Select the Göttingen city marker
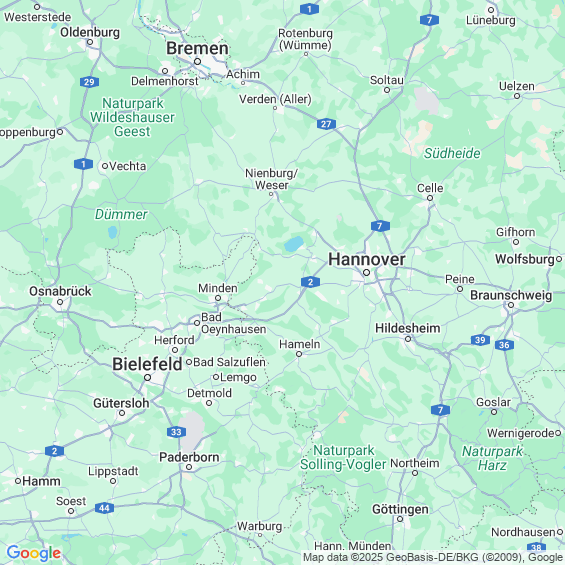 (400, 519)
